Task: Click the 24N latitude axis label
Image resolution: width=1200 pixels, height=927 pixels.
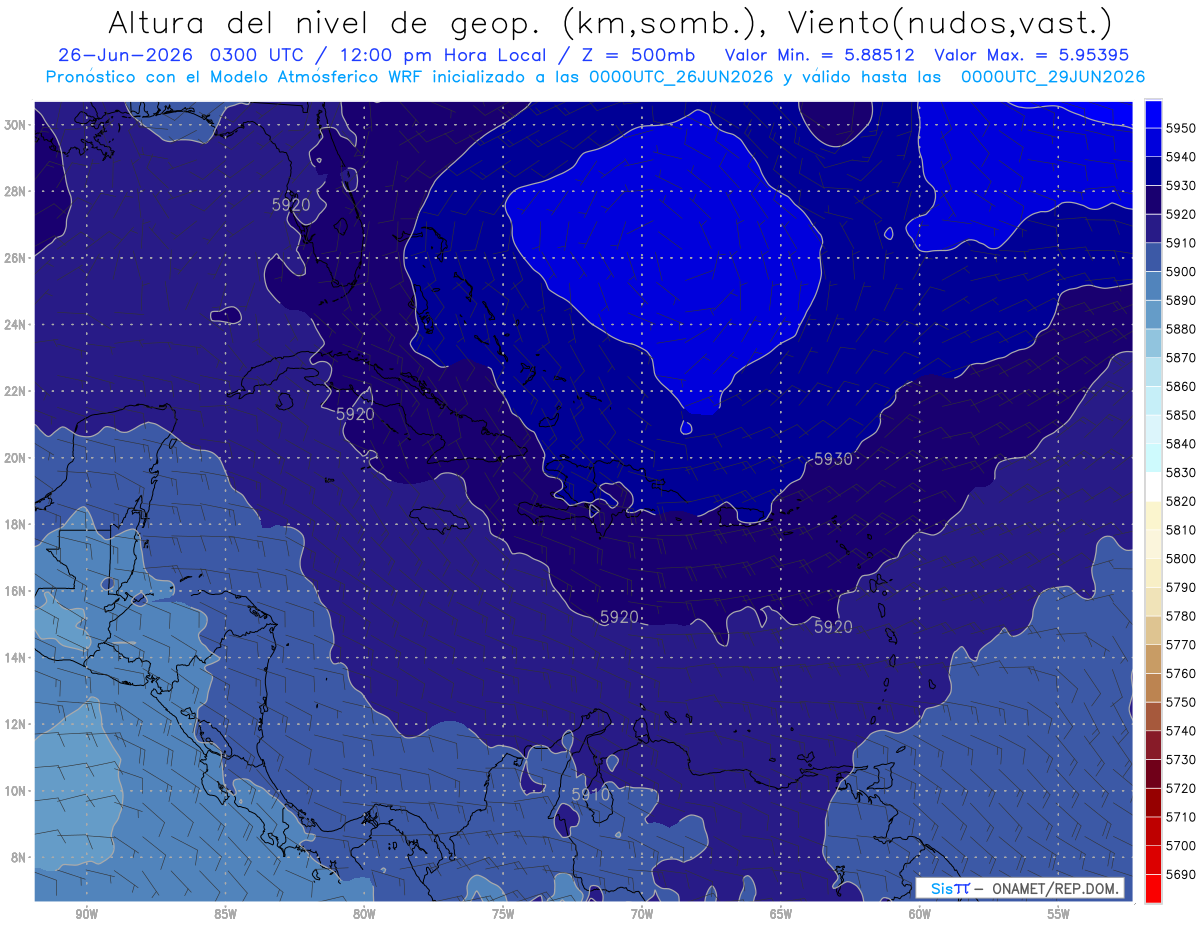Action: click(x=16, y=325)
